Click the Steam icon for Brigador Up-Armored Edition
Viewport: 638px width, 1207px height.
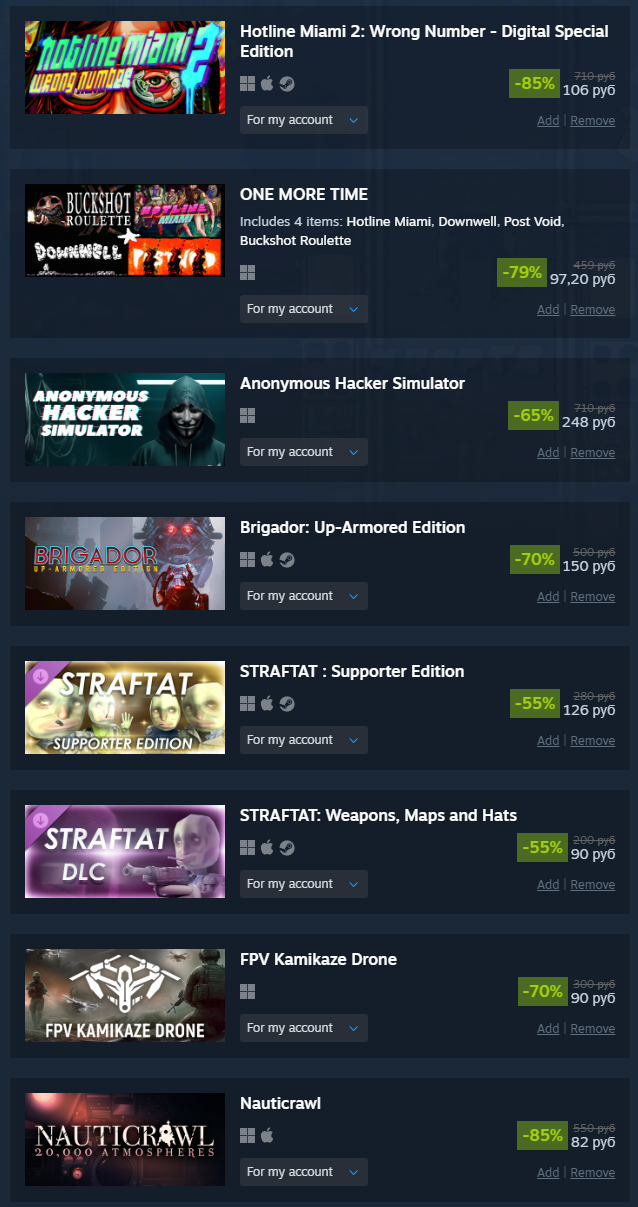pos(287,560)
